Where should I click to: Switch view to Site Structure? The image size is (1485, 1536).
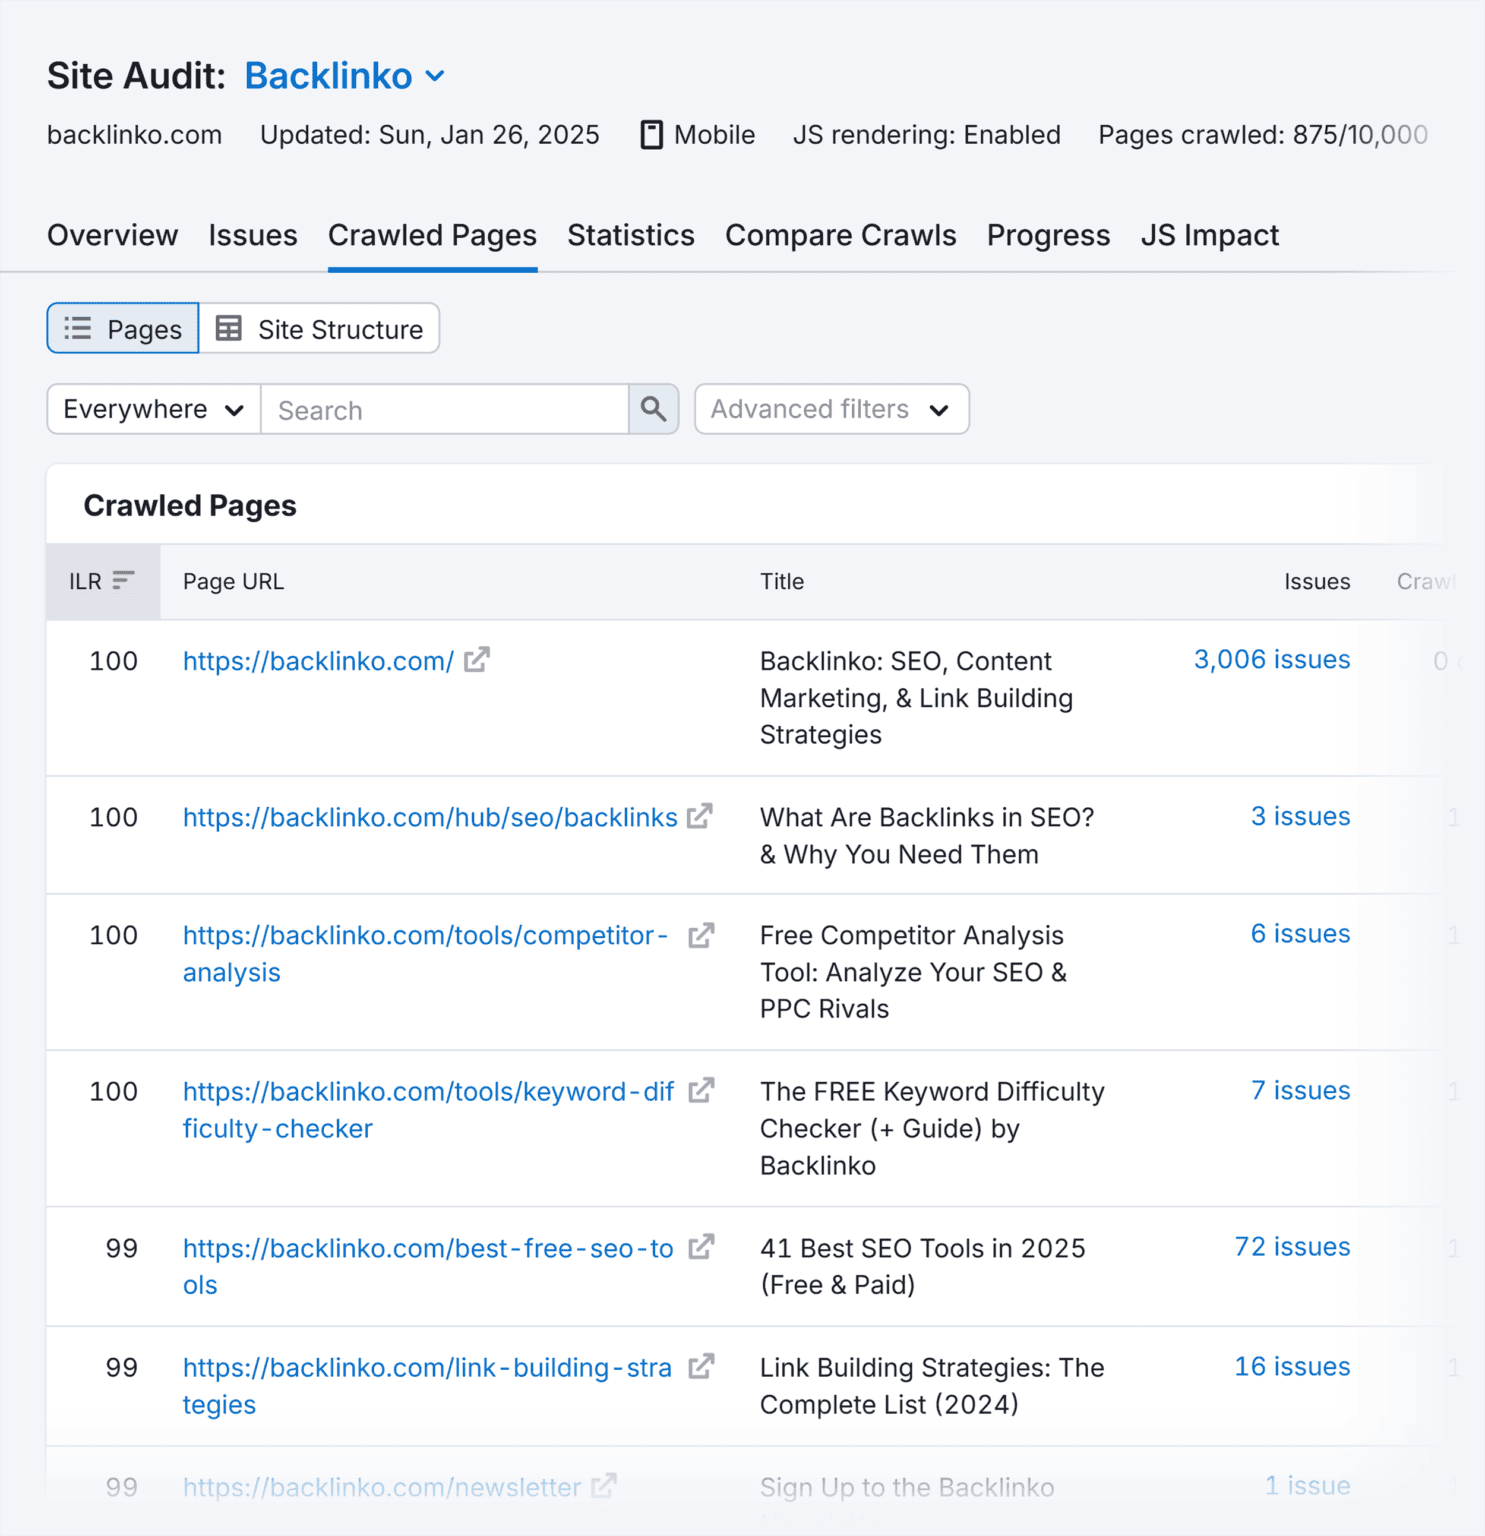[x=319, y=328]
